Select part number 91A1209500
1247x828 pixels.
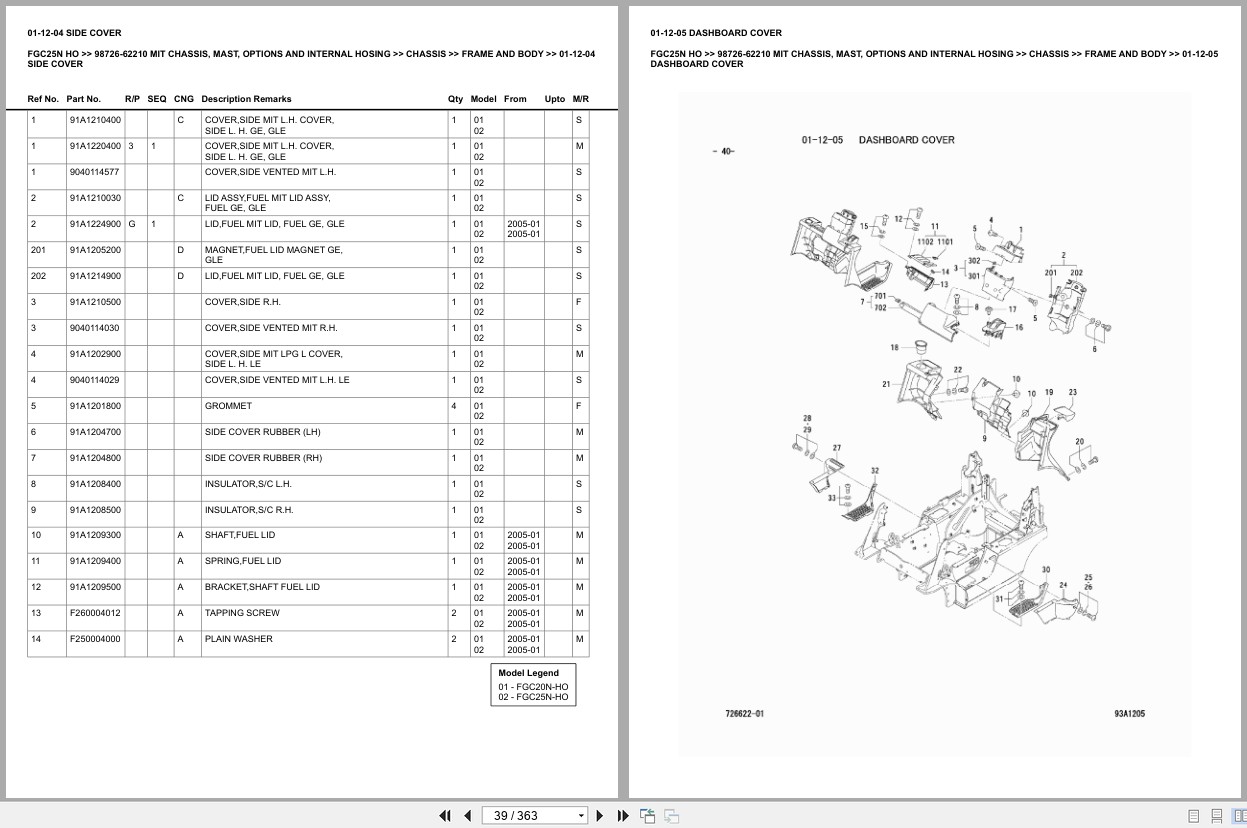[x=95, y=587]
